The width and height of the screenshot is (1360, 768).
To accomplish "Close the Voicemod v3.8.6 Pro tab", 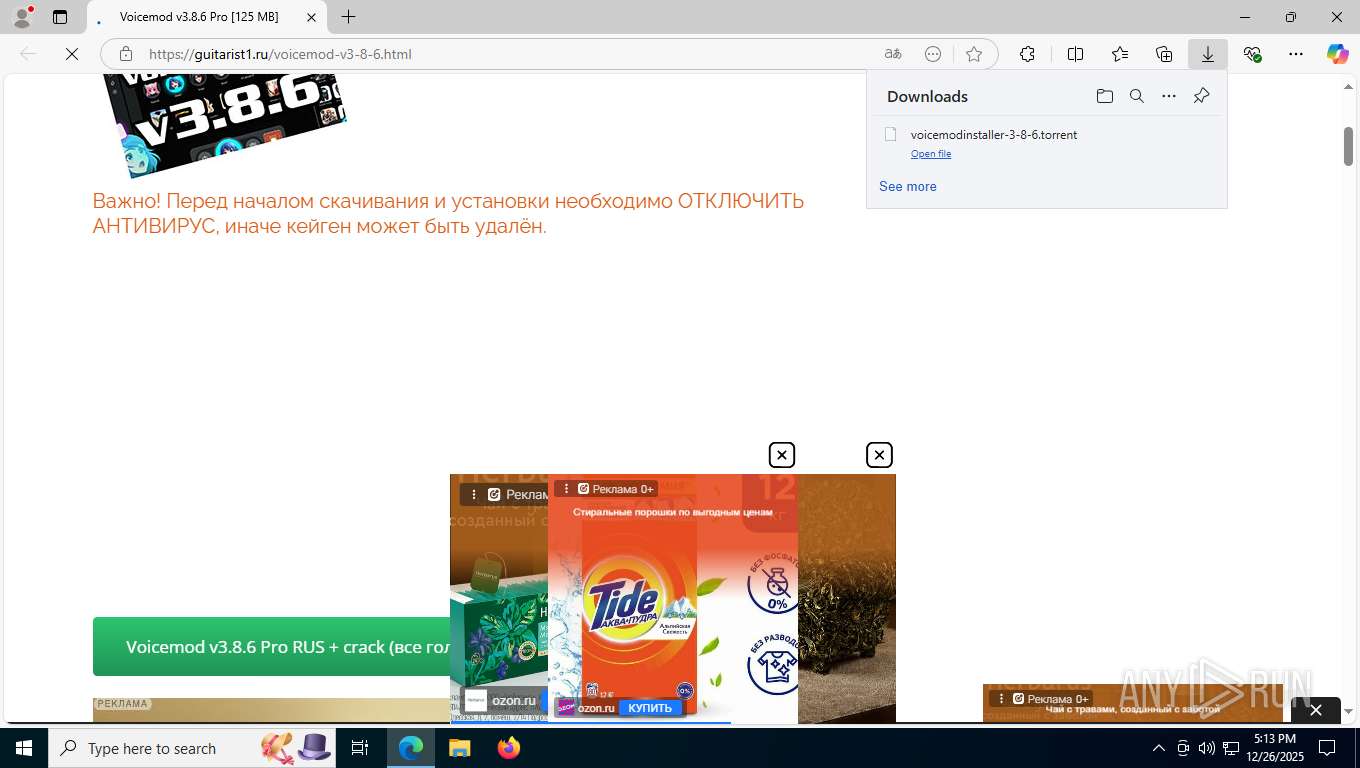I will click(312, 17).
